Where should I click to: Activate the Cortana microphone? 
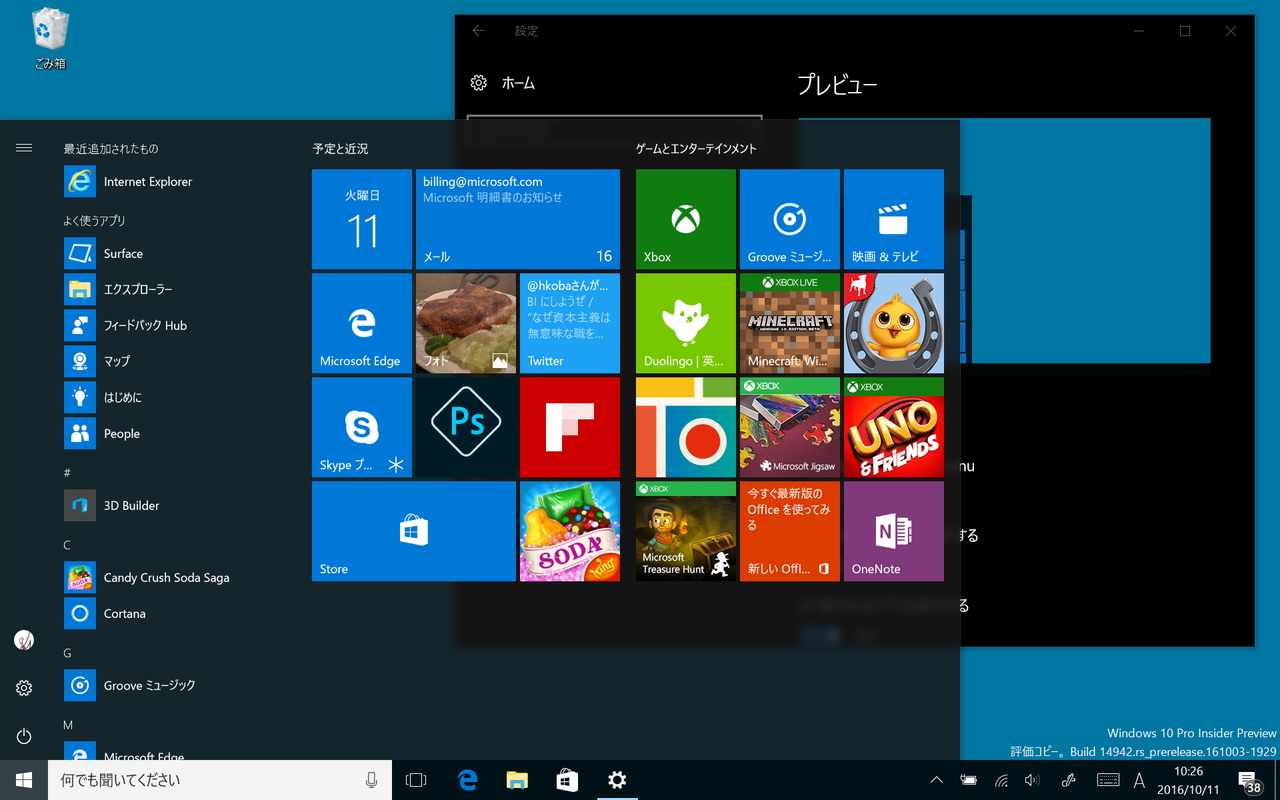[x=372, y=780]
